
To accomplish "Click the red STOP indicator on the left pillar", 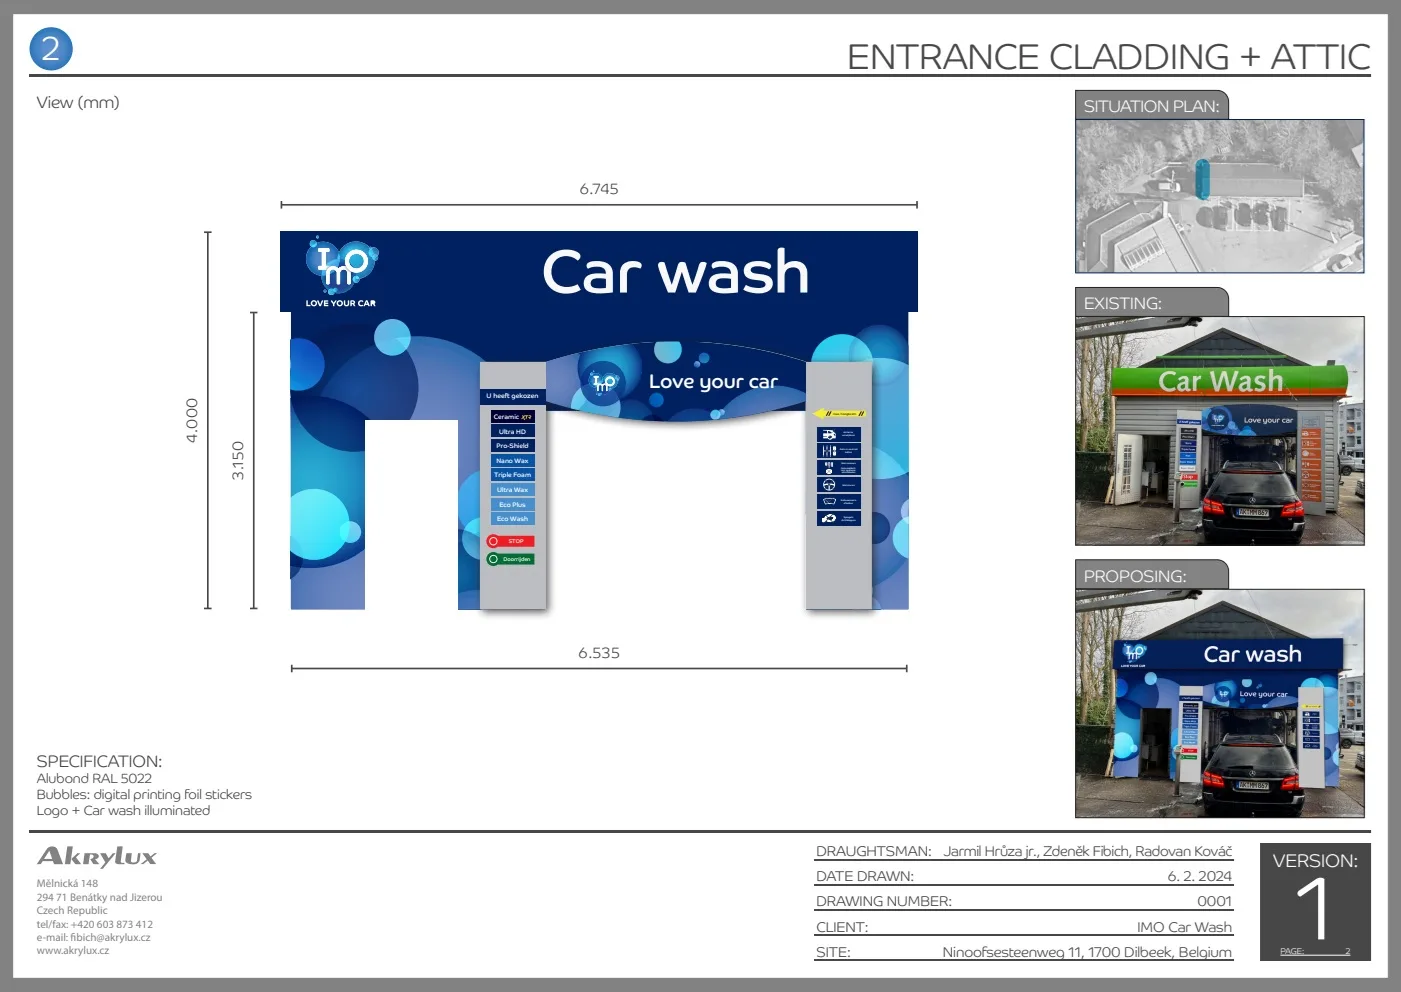I will pos(511,541).
